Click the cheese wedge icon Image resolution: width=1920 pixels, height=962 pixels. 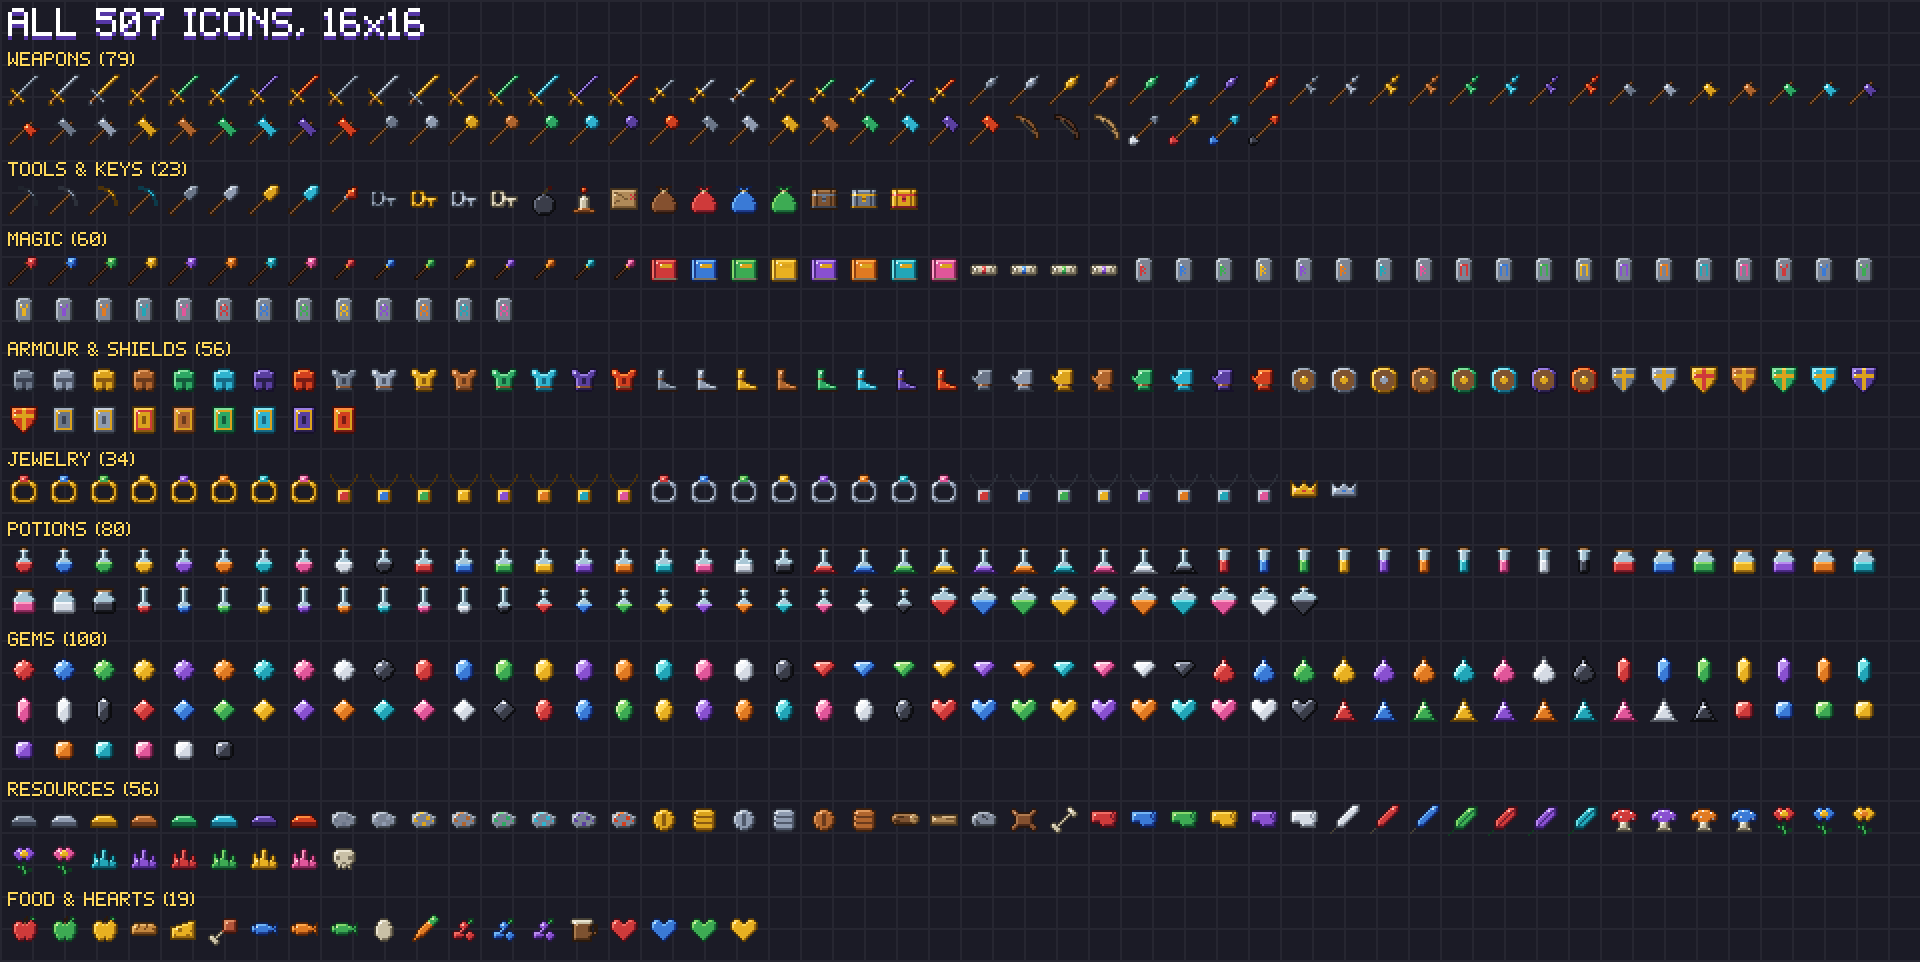184,930
